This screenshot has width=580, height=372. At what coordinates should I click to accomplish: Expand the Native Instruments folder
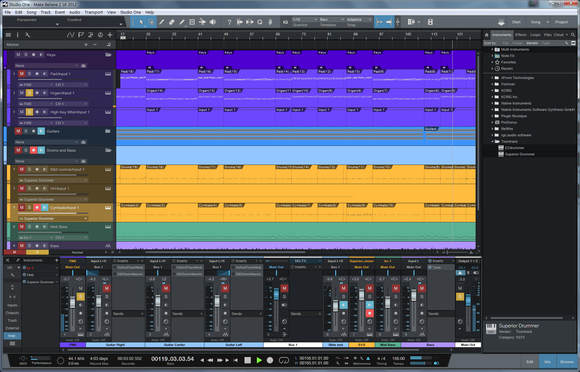click(x=492, y=103)
